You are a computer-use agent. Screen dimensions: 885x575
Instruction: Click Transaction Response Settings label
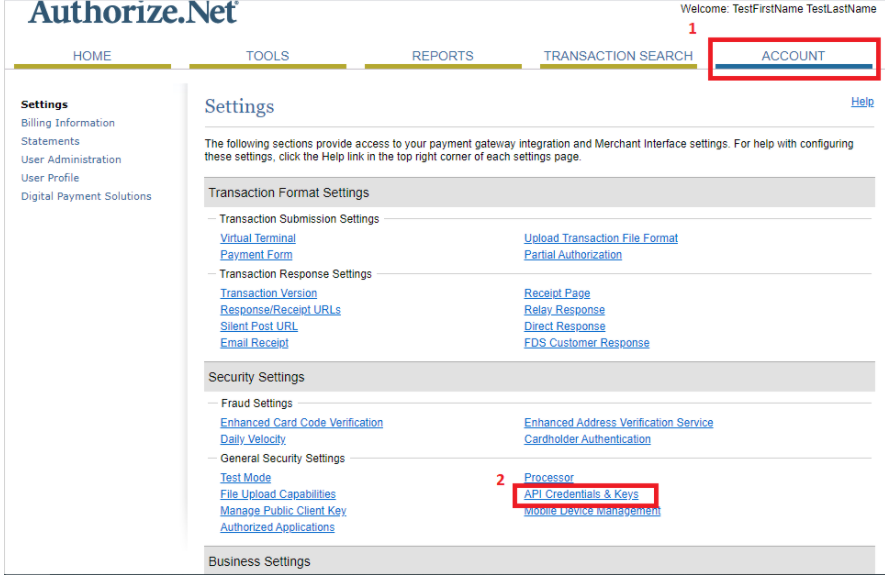pyautogui.click(x=296, y=274)
